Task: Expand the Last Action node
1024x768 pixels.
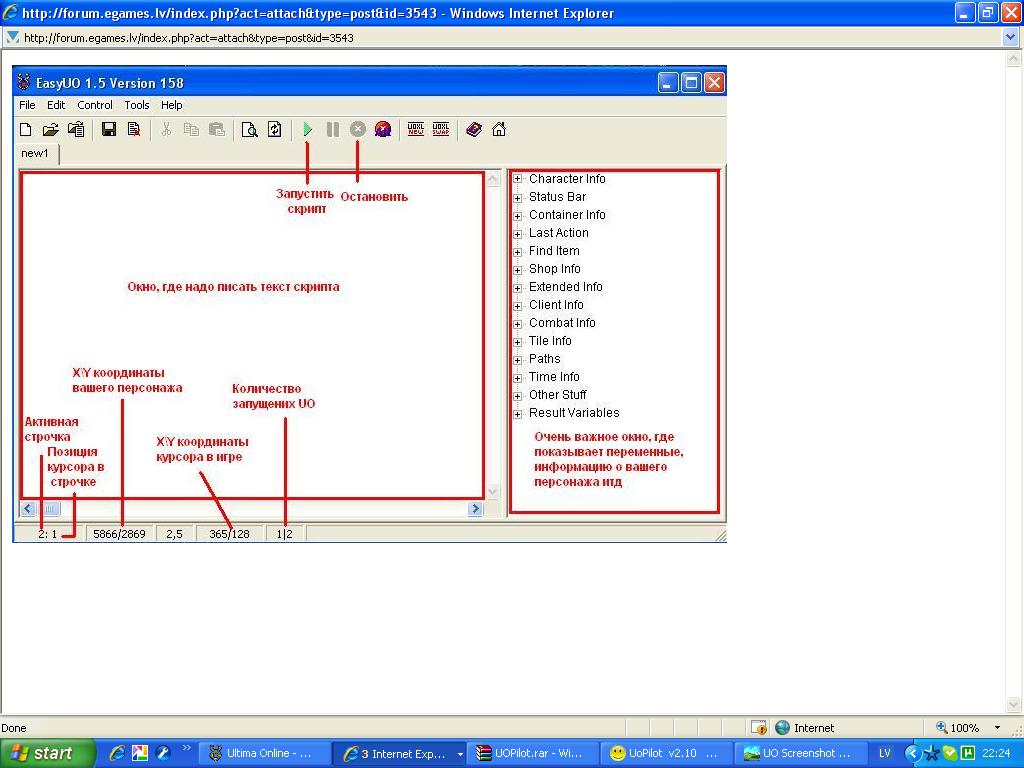Action: (x=517, y=233)
